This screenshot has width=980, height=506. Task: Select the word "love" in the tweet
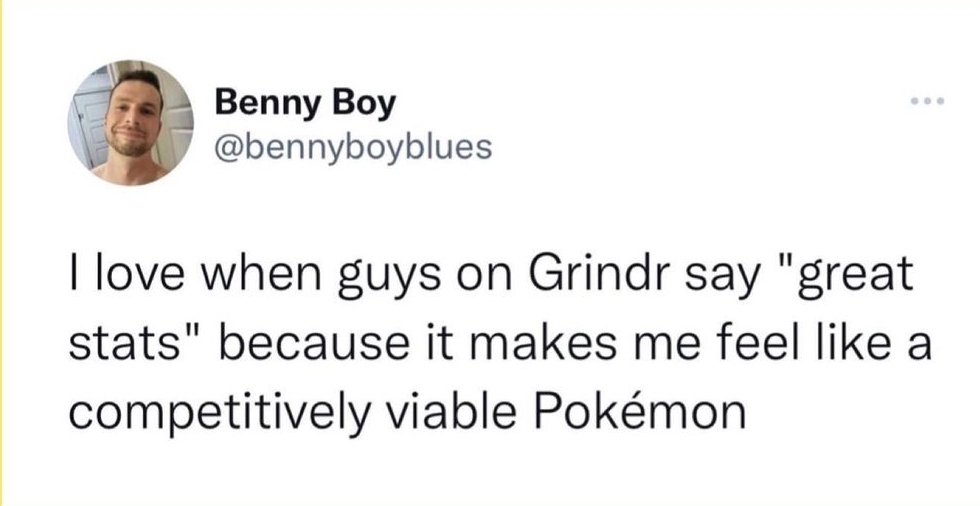tap(129, 275)
